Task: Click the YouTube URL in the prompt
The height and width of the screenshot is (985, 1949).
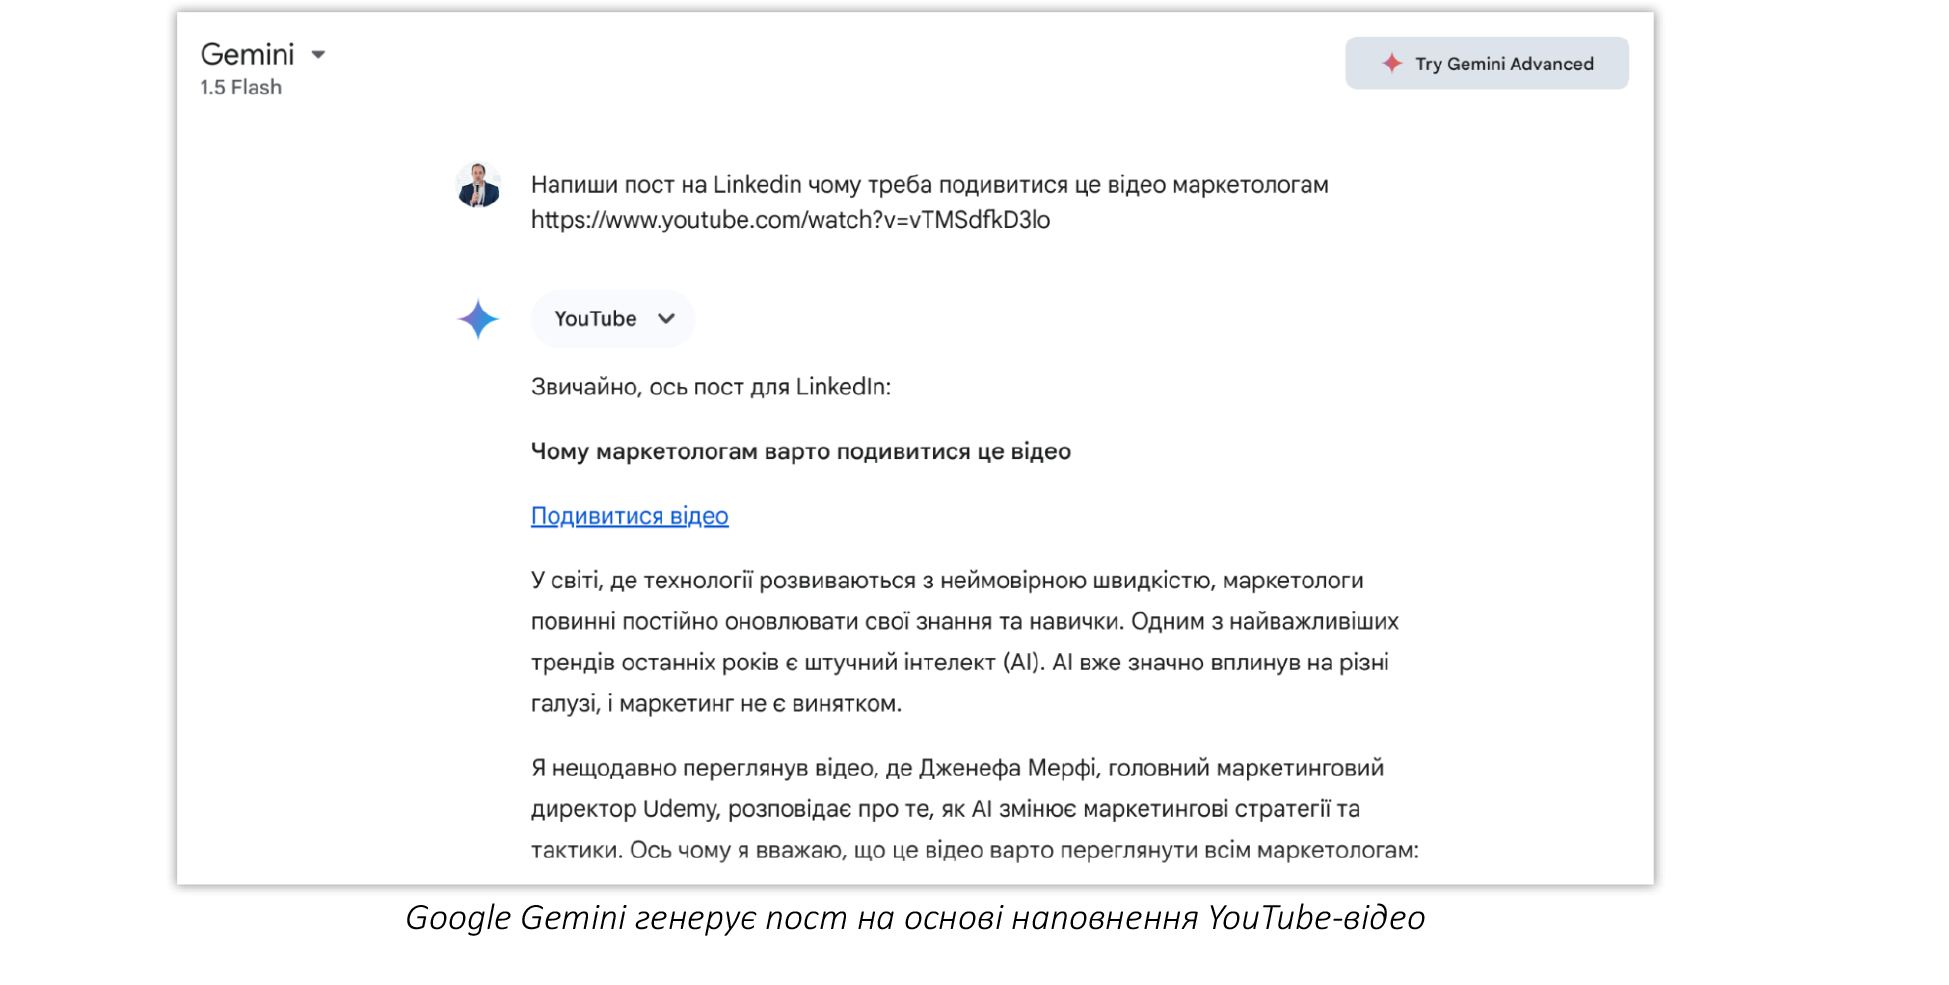Action: [x=790, y=220]
